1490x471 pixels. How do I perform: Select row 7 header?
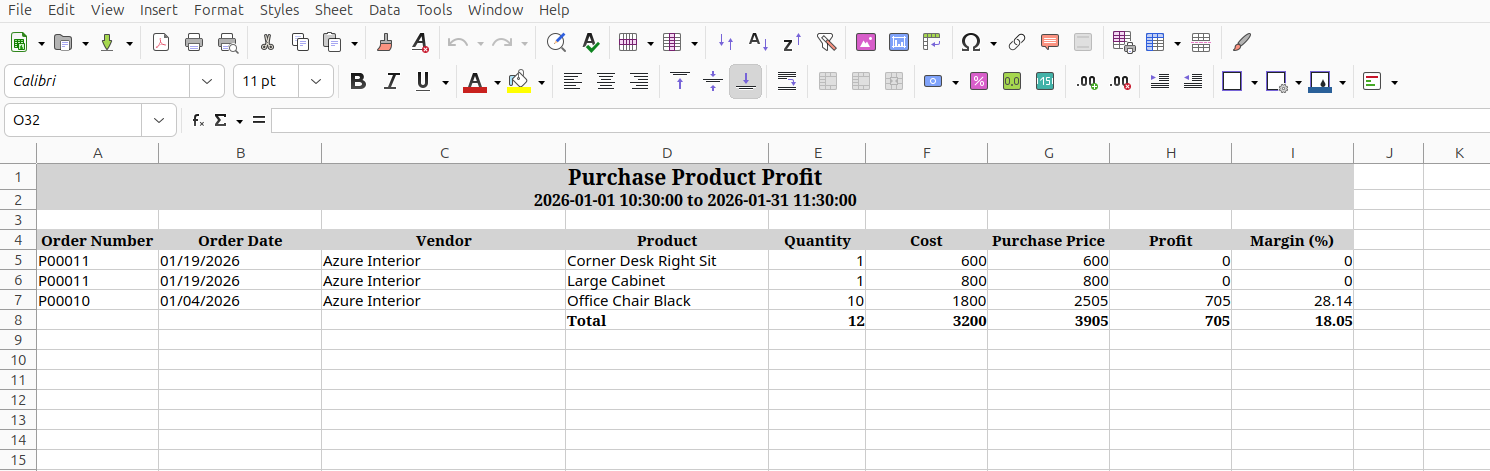tap(18, 300)
